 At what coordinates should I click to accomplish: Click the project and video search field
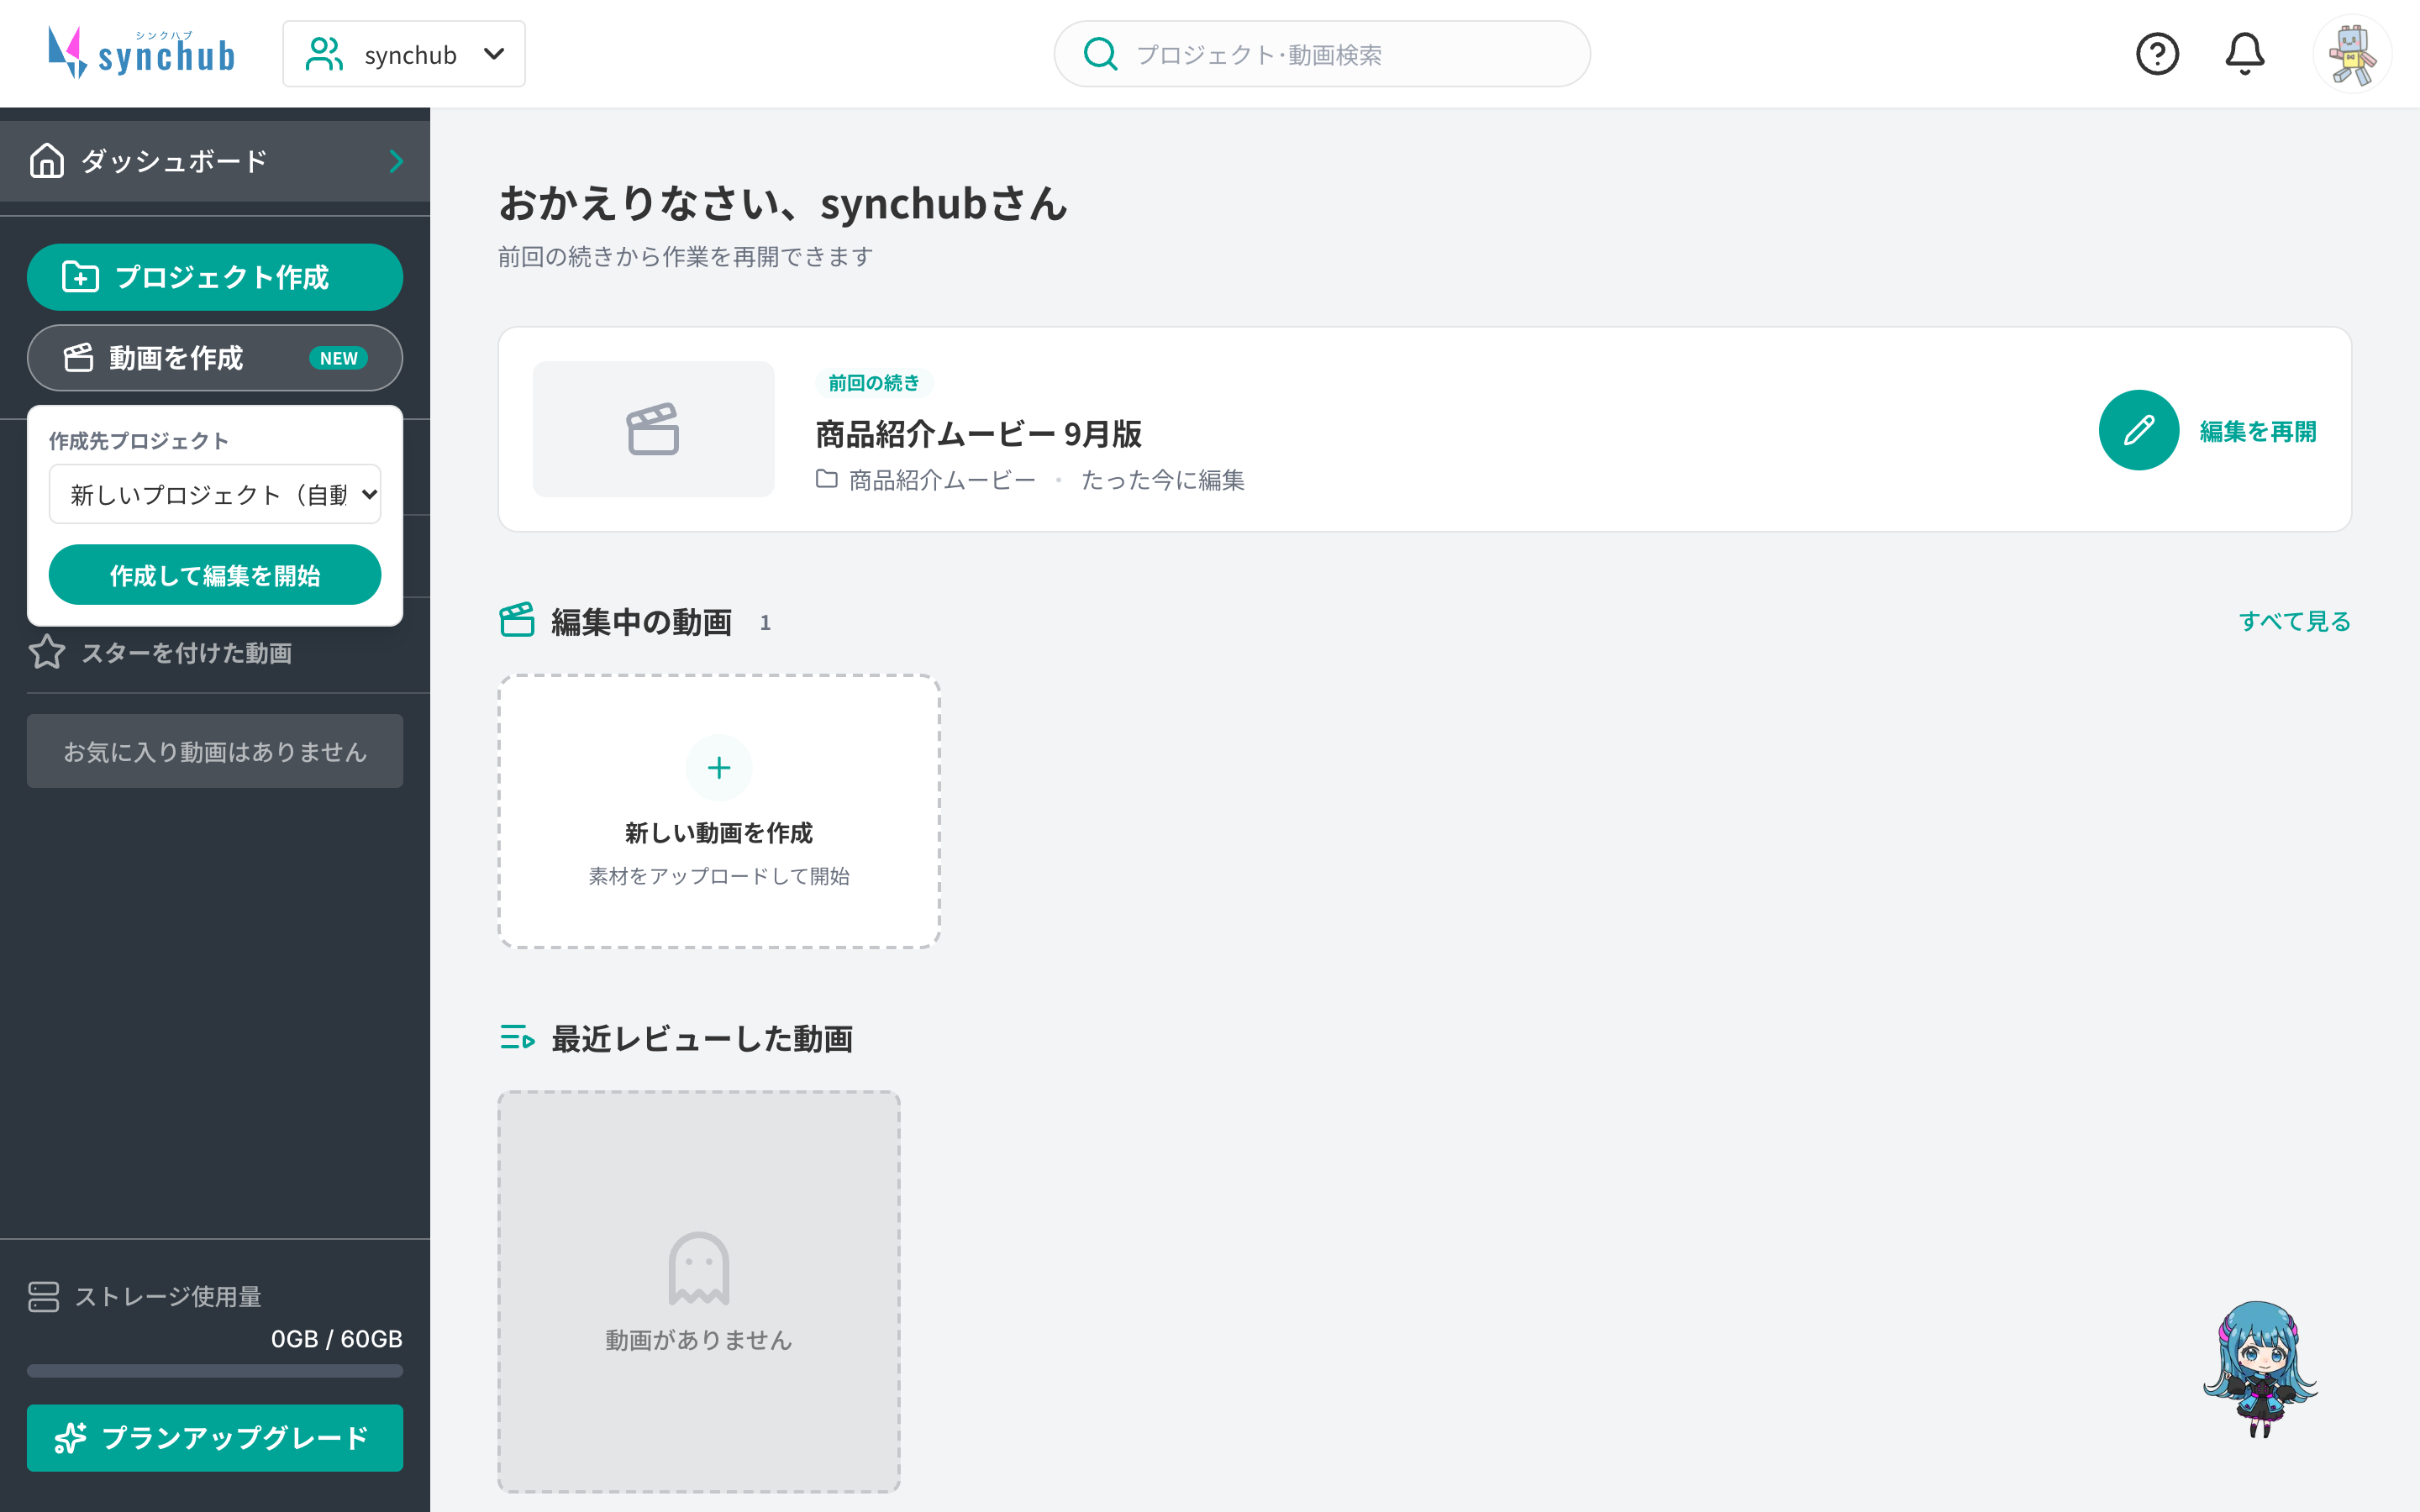pyautogui.click(x=1322, y=54)
